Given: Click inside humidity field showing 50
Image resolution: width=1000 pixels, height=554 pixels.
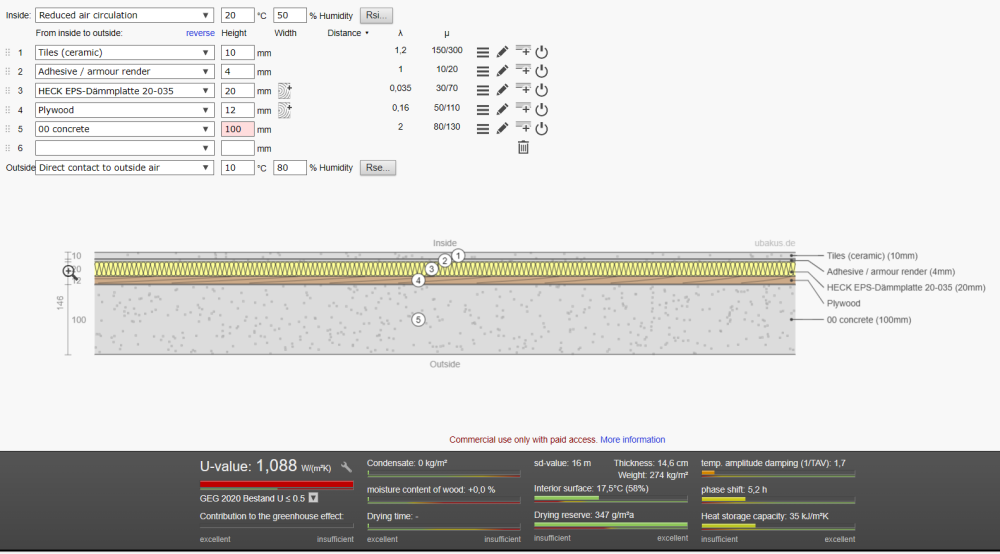Looking at the screenshot, I should (x=290, y=15).
